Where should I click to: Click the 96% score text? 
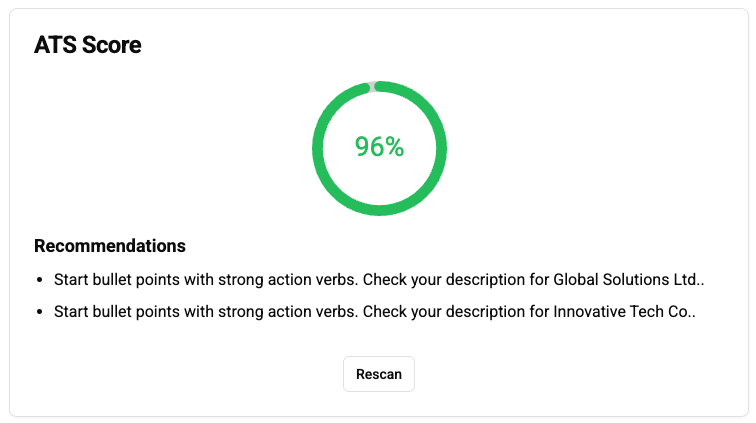pyautogui.click(x=379, y=147)
